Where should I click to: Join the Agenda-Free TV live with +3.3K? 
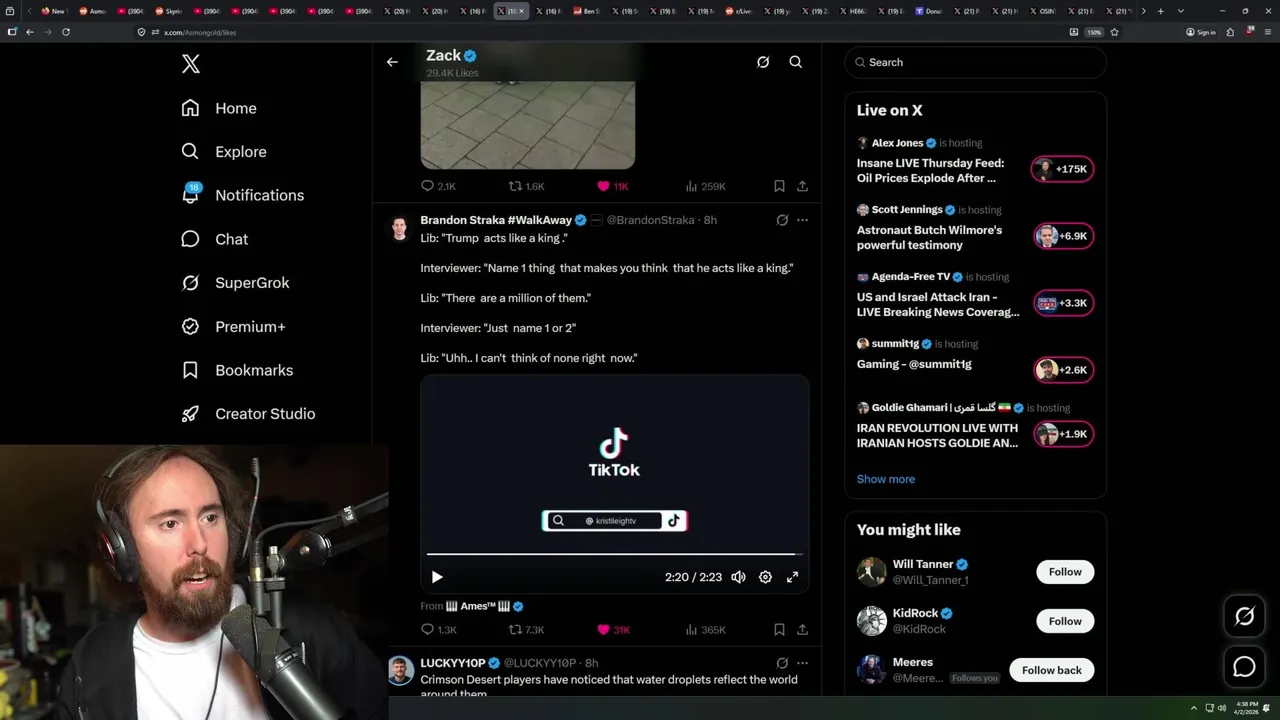pyautogui.click(x=1062, y=303)
